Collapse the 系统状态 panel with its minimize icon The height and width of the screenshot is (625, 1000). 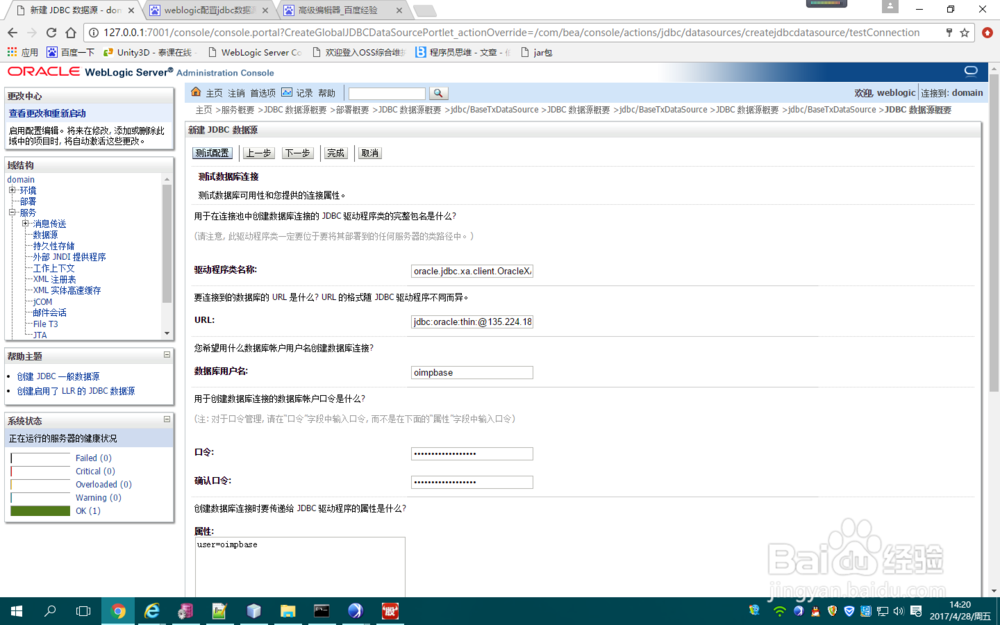tap(166, 420)
